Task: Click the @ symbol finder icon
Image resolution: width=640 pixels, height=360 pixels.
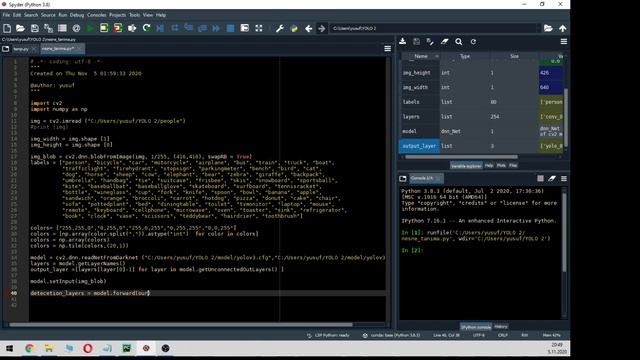Action: 76,28
